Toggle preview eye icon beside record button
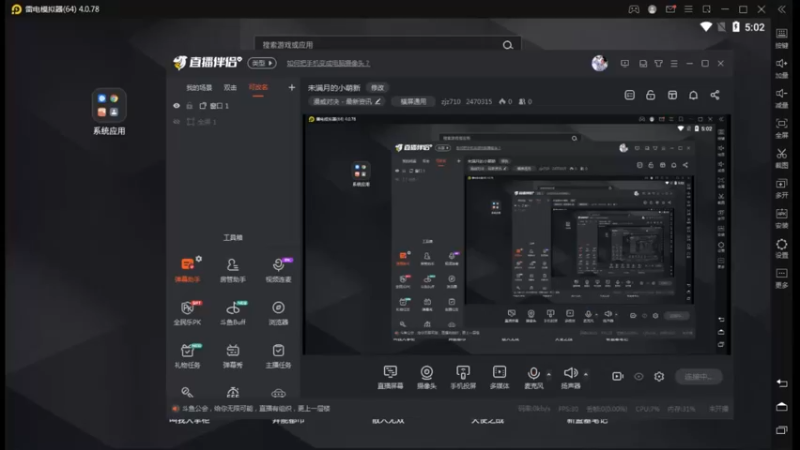Viewport: 800px width, 450px height. pos(639,377)
